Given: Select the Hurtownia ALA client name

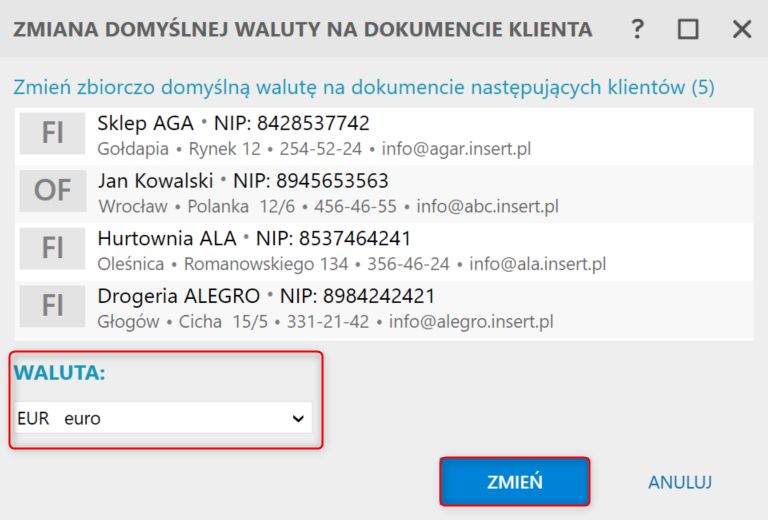Looking at the screenshot, I should (x=166, y=239).
